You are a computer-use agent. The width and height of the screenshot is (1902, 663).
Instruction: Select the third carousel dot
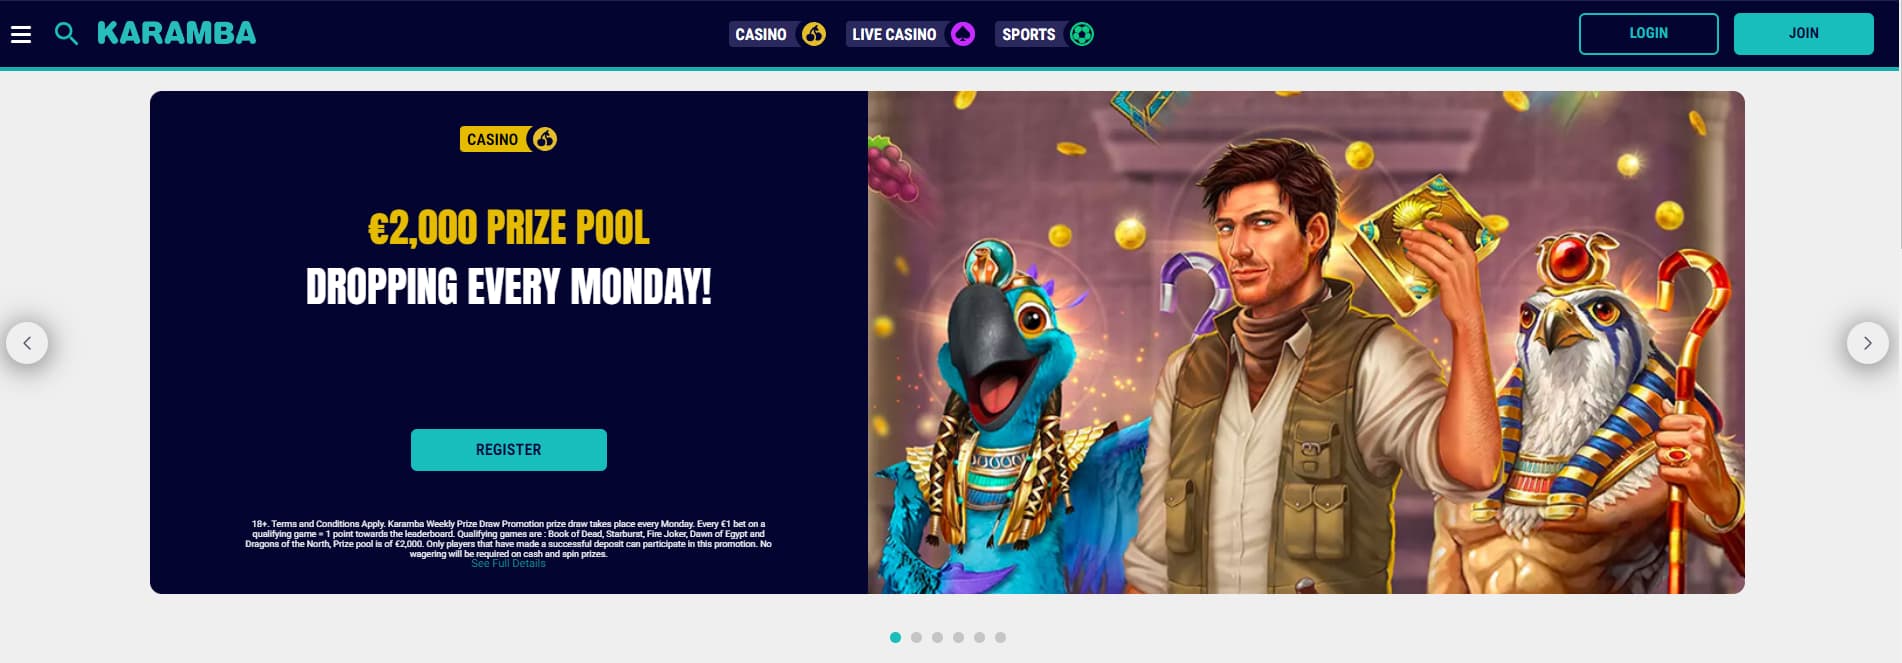[x=937, y=637]
